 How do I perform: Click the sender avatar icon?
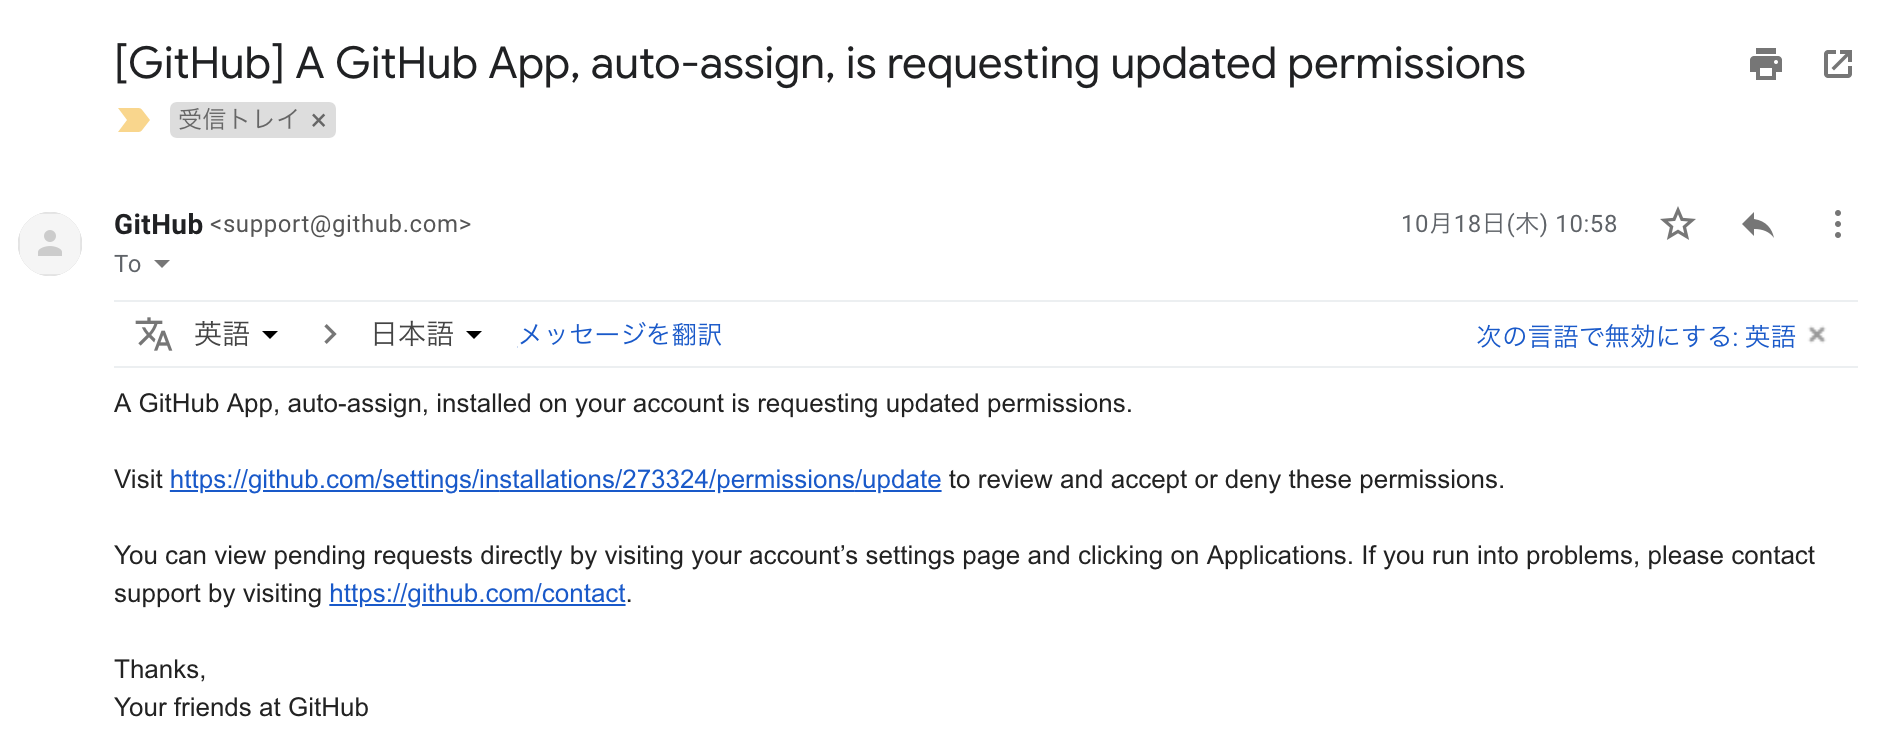point(50,243)
